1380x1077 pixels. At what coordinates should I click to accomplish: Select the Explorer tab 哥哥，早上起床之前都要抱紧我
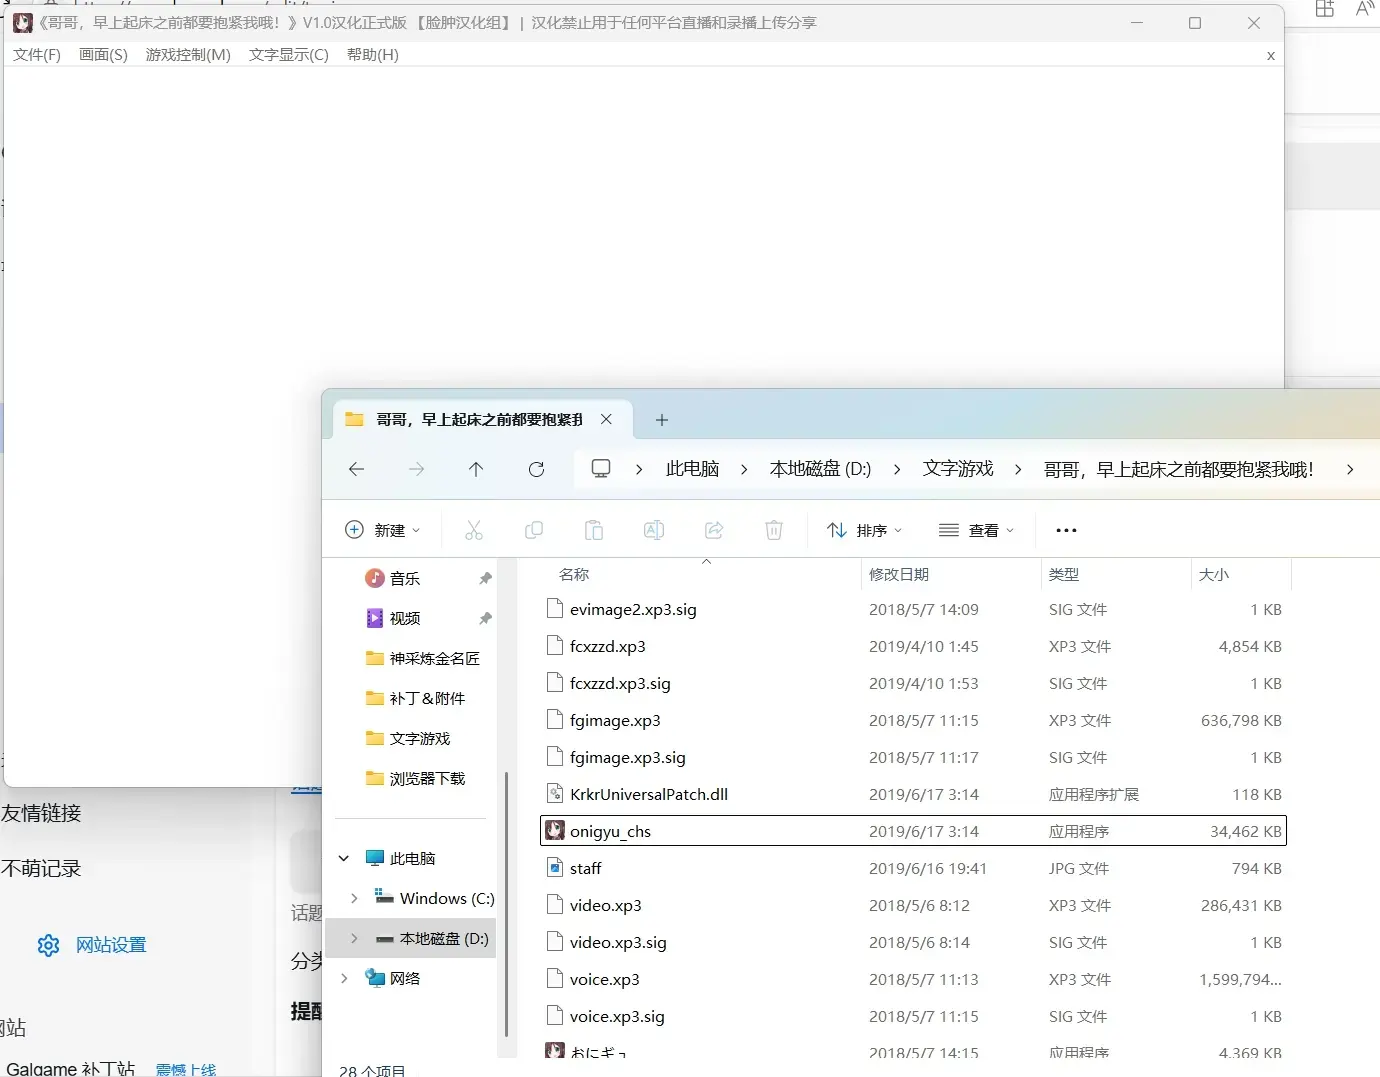479,420
